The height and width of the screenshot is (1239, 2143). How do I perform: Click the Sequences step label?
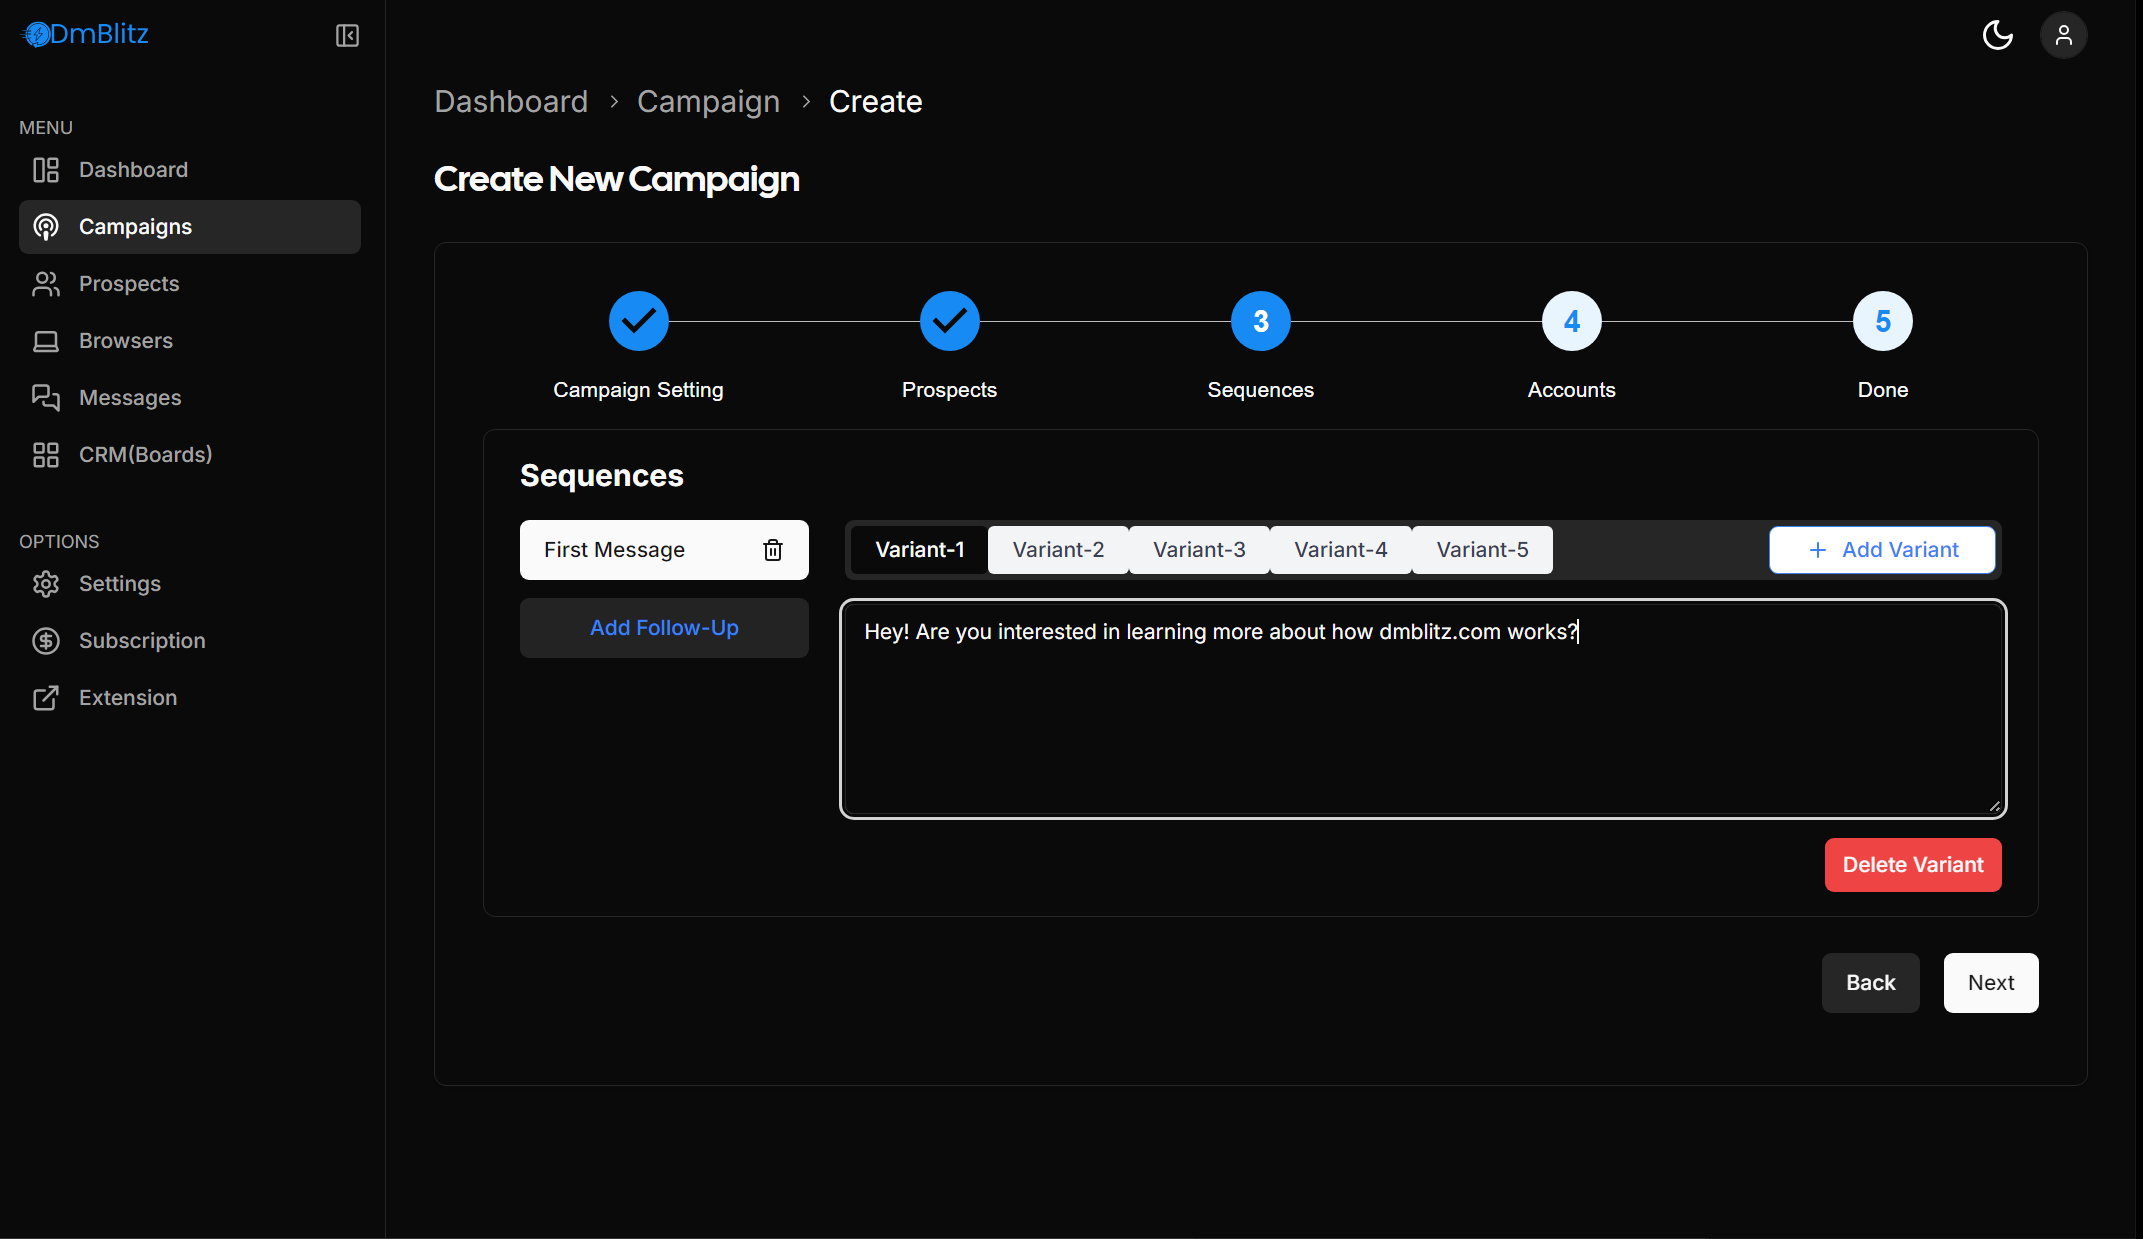[x=1260, y=390]
